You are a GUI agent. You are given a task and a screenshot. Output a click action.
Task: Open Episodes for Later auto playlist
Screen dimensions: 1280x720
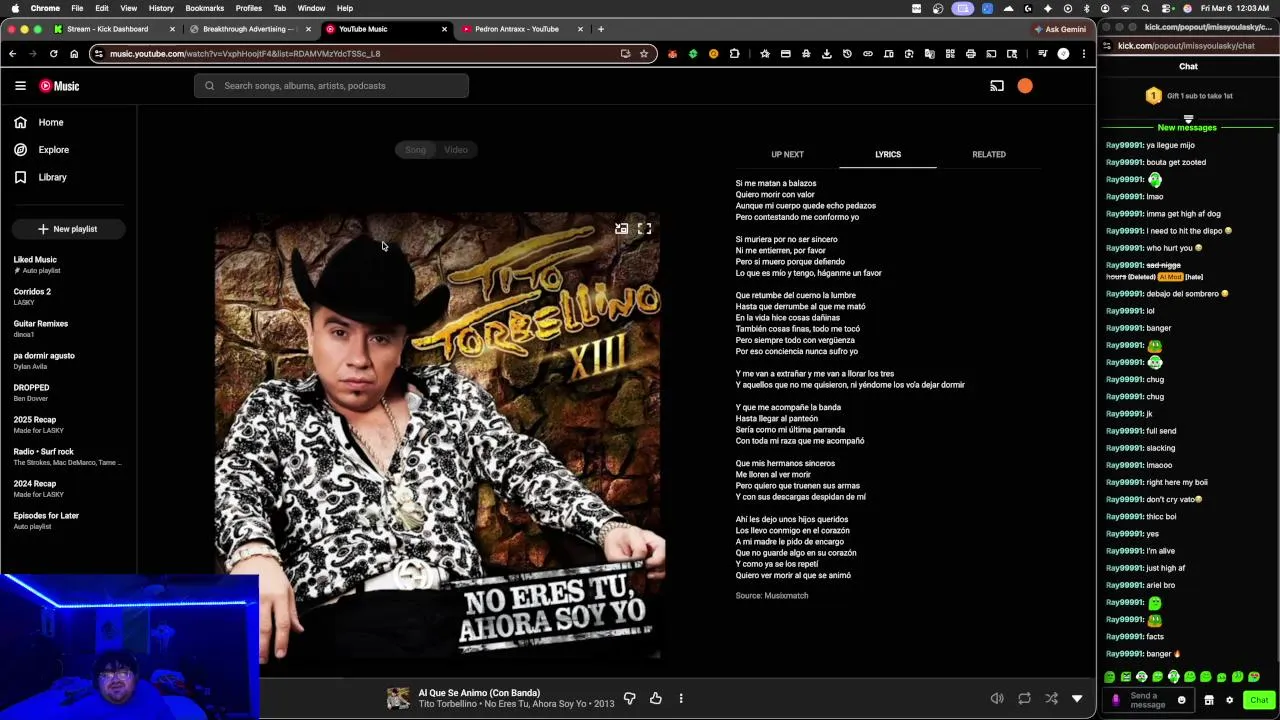click(x=68, y=521)
